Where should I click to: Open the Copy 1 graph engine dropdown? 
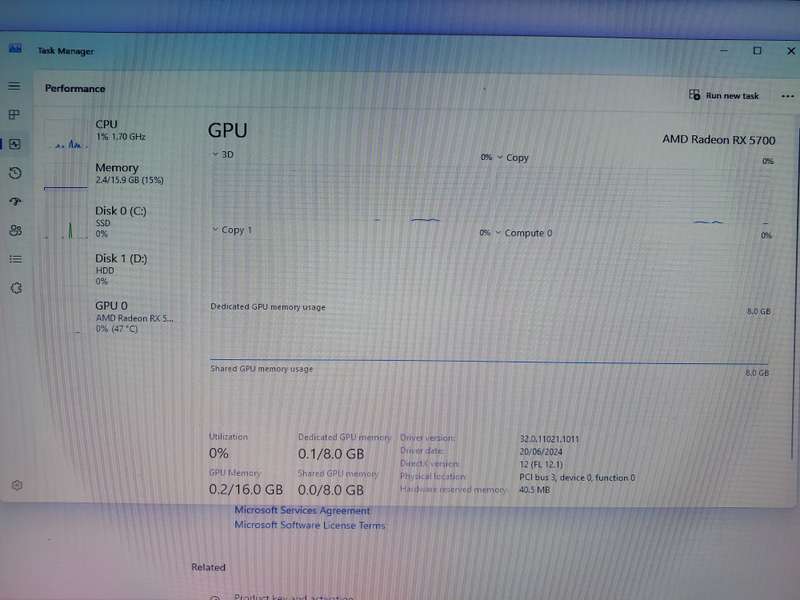[232, 230]
